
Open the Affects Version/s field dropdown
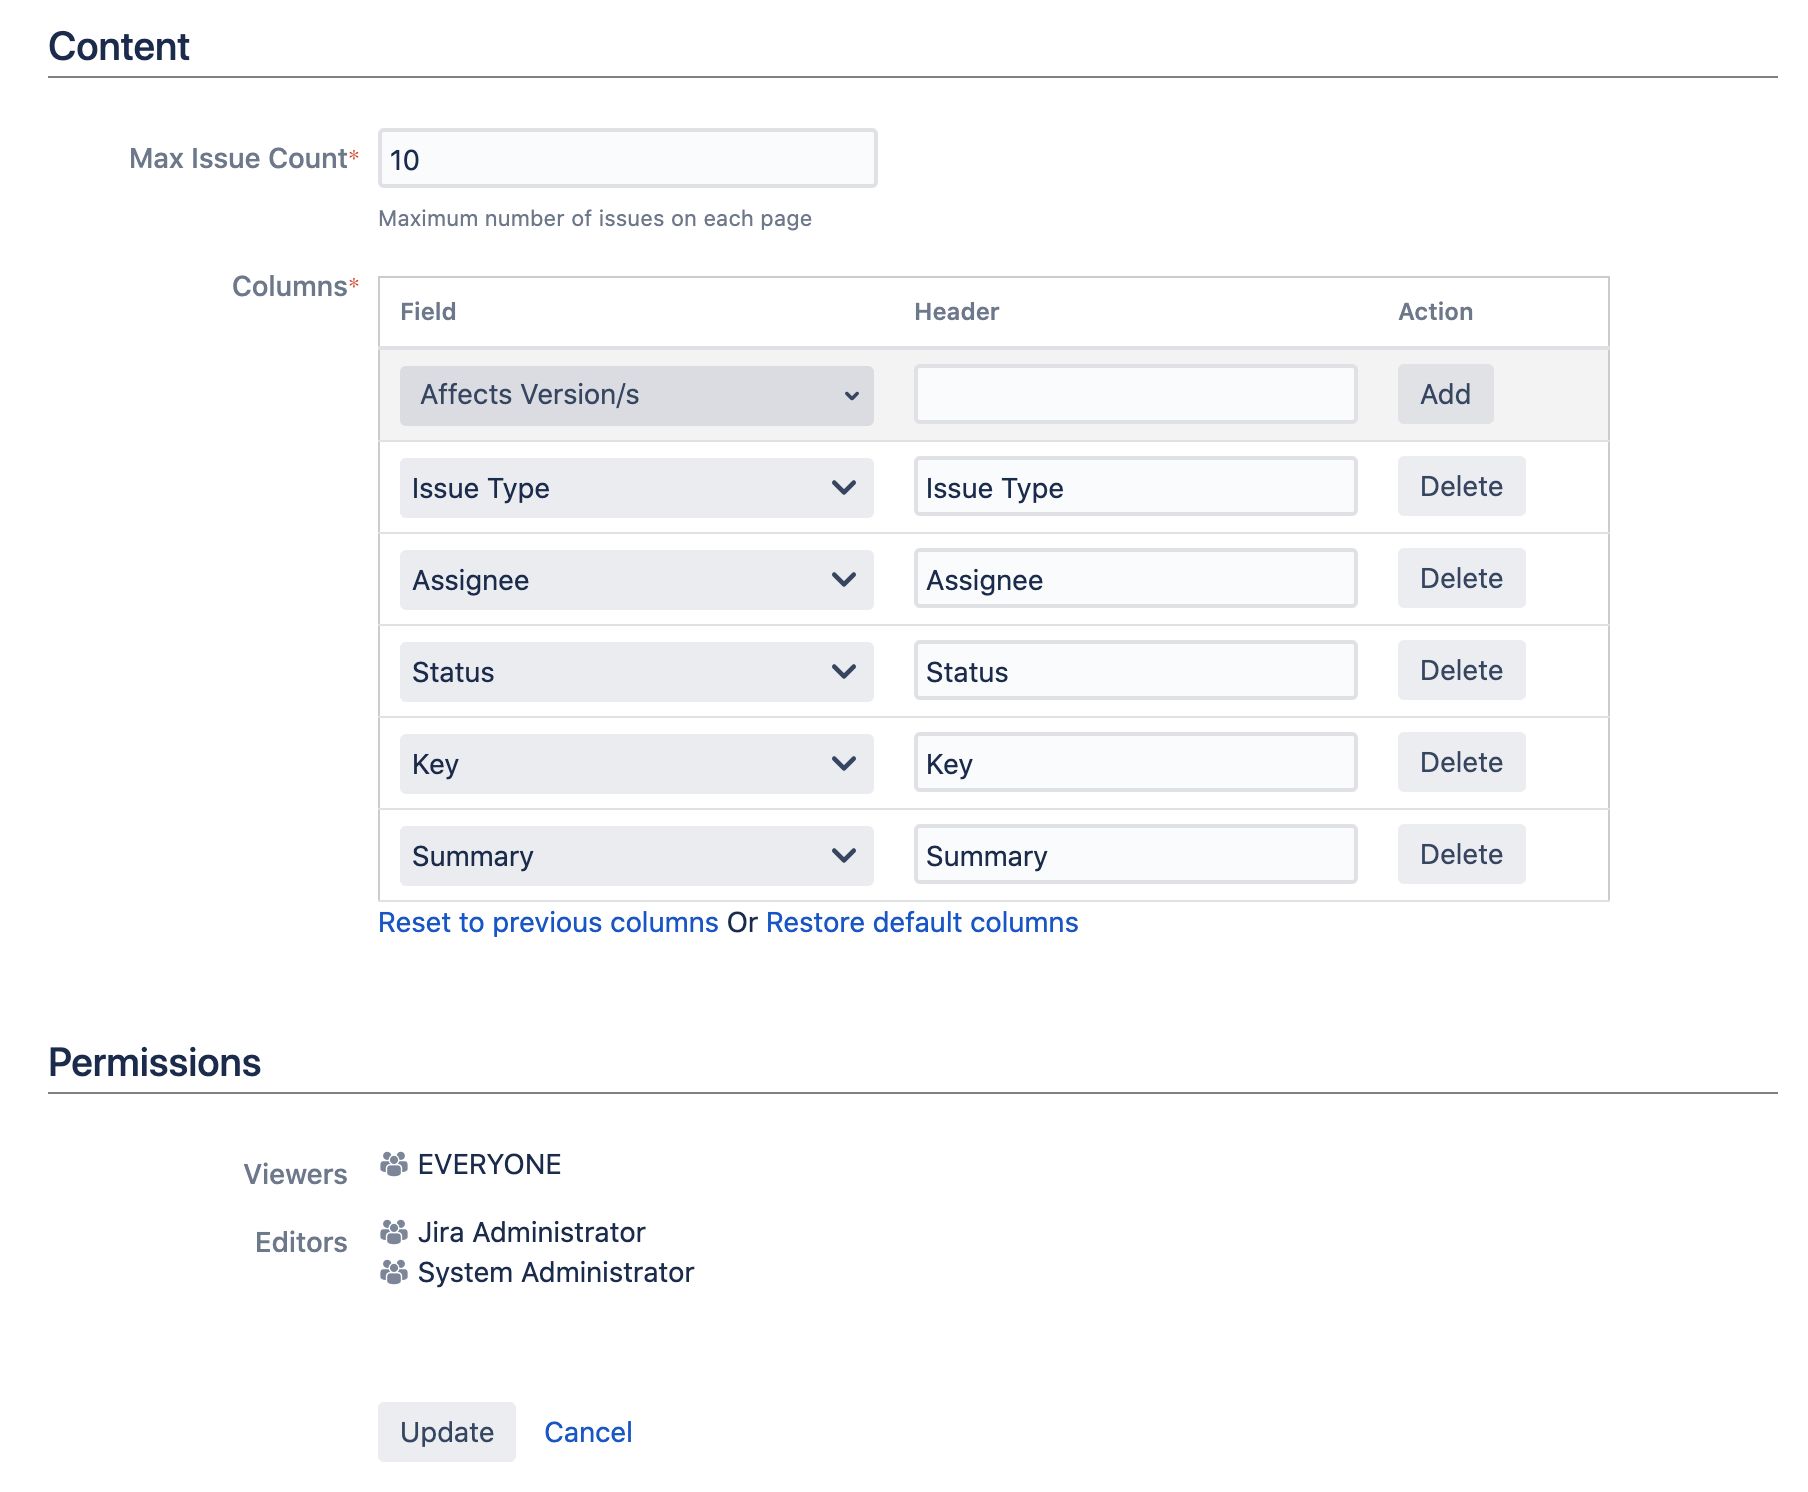(636, 395)
